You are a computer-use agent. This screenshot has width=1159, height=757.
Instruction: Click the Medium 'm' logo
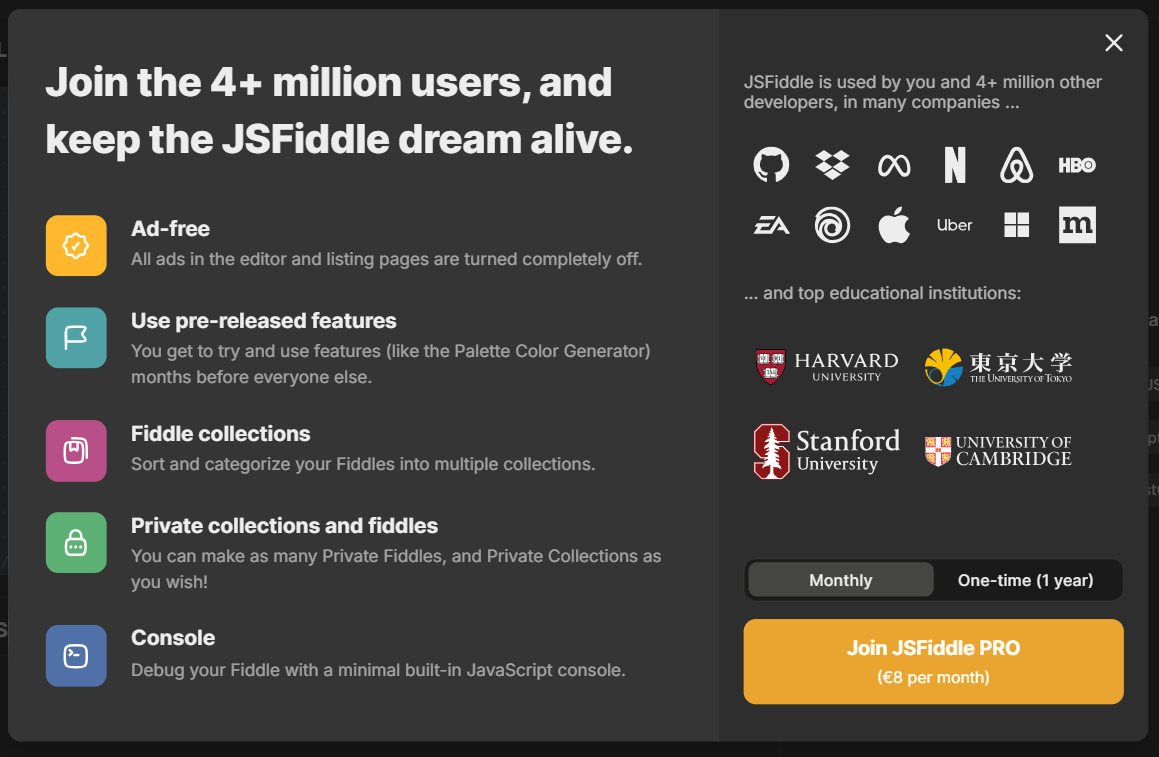[x=1077, y=225]
